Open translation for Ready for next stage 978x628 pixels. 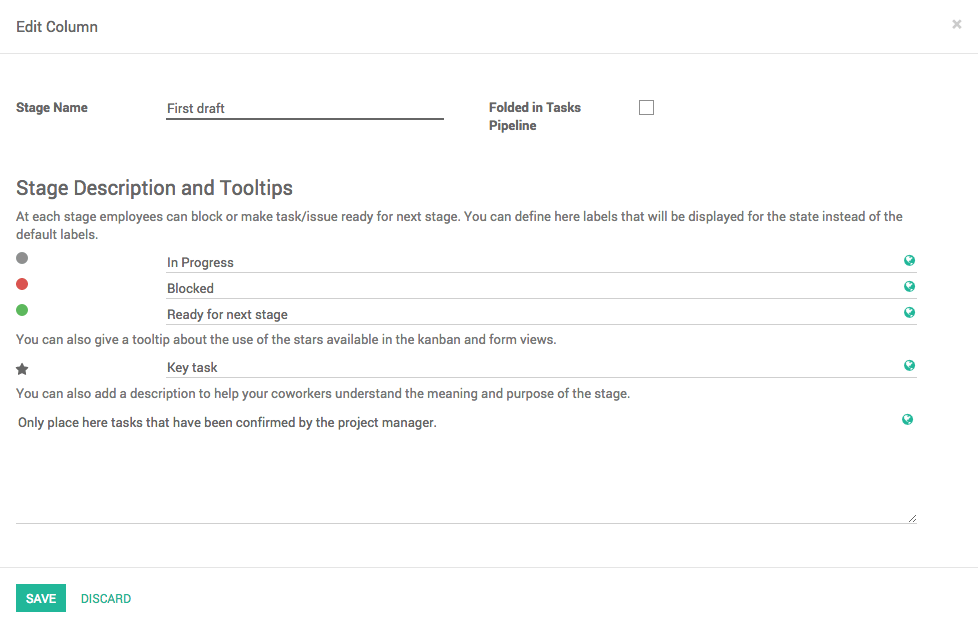point(909,313)
